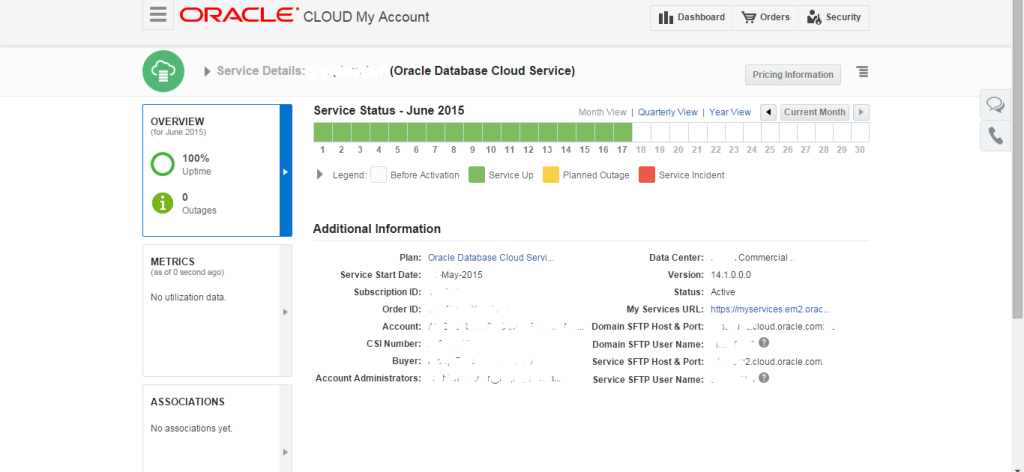Switch to Month View
The image size is (1024, 472).
tap(602, 112)
